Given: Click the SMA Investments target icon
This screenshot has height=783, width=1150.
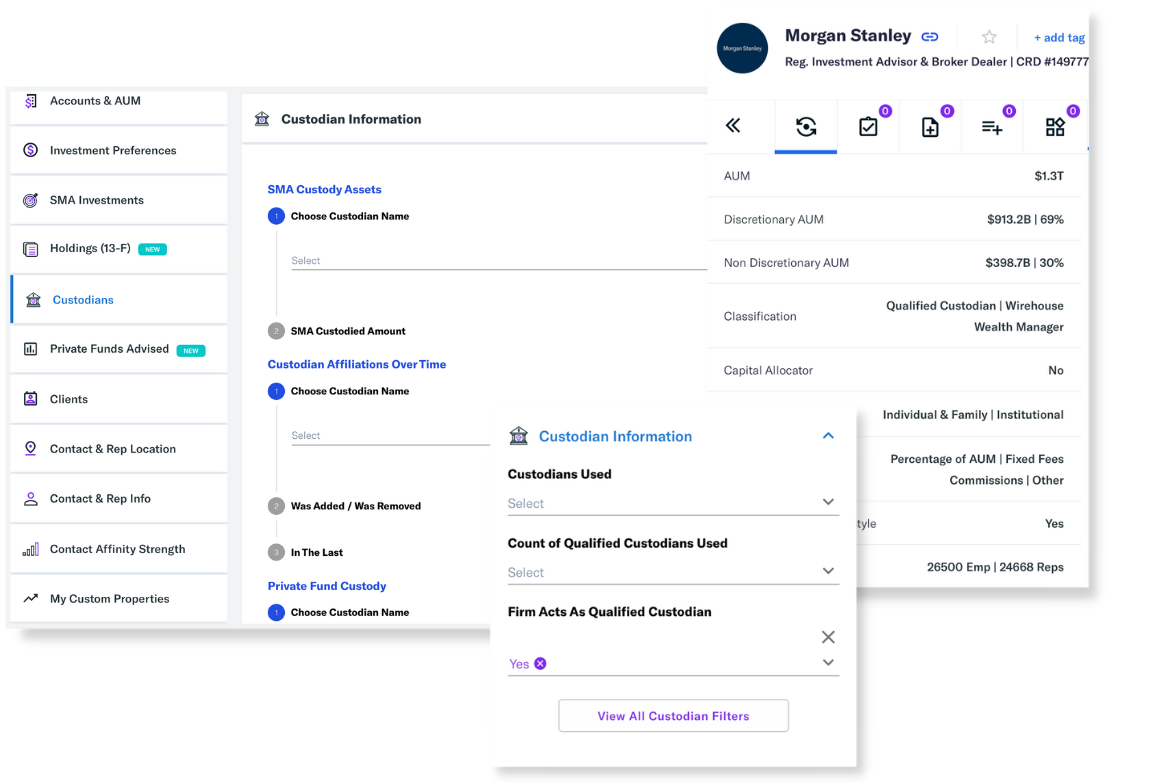Looking at the screenshot, I should pos(30,200).
